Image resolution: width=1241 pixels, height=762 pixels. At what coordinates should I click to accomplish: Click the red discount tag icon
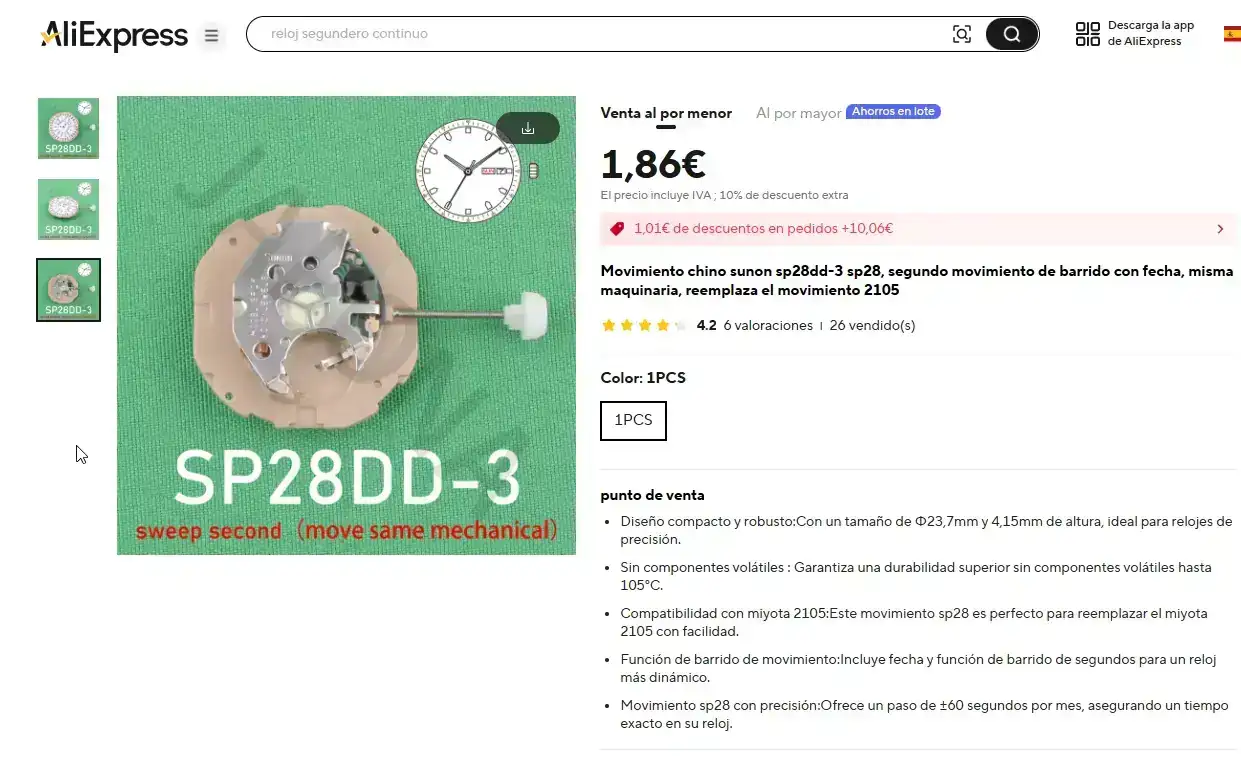pyautogui.click(x=616, y=229)
